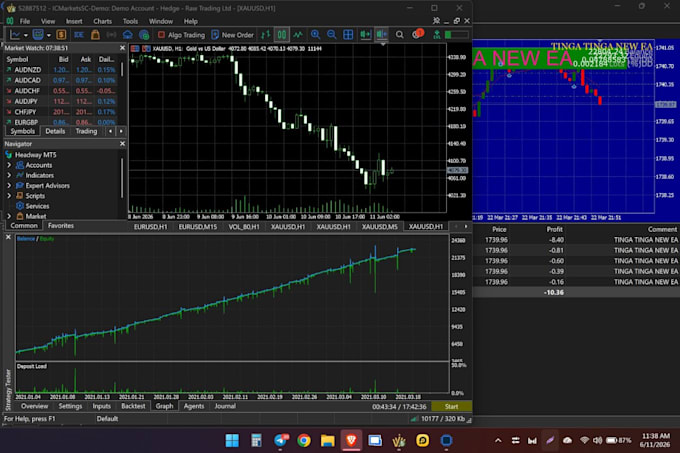680x453 pixels.
Task: Click the Start button in Strategy Tester
Action: coord(451,407)
